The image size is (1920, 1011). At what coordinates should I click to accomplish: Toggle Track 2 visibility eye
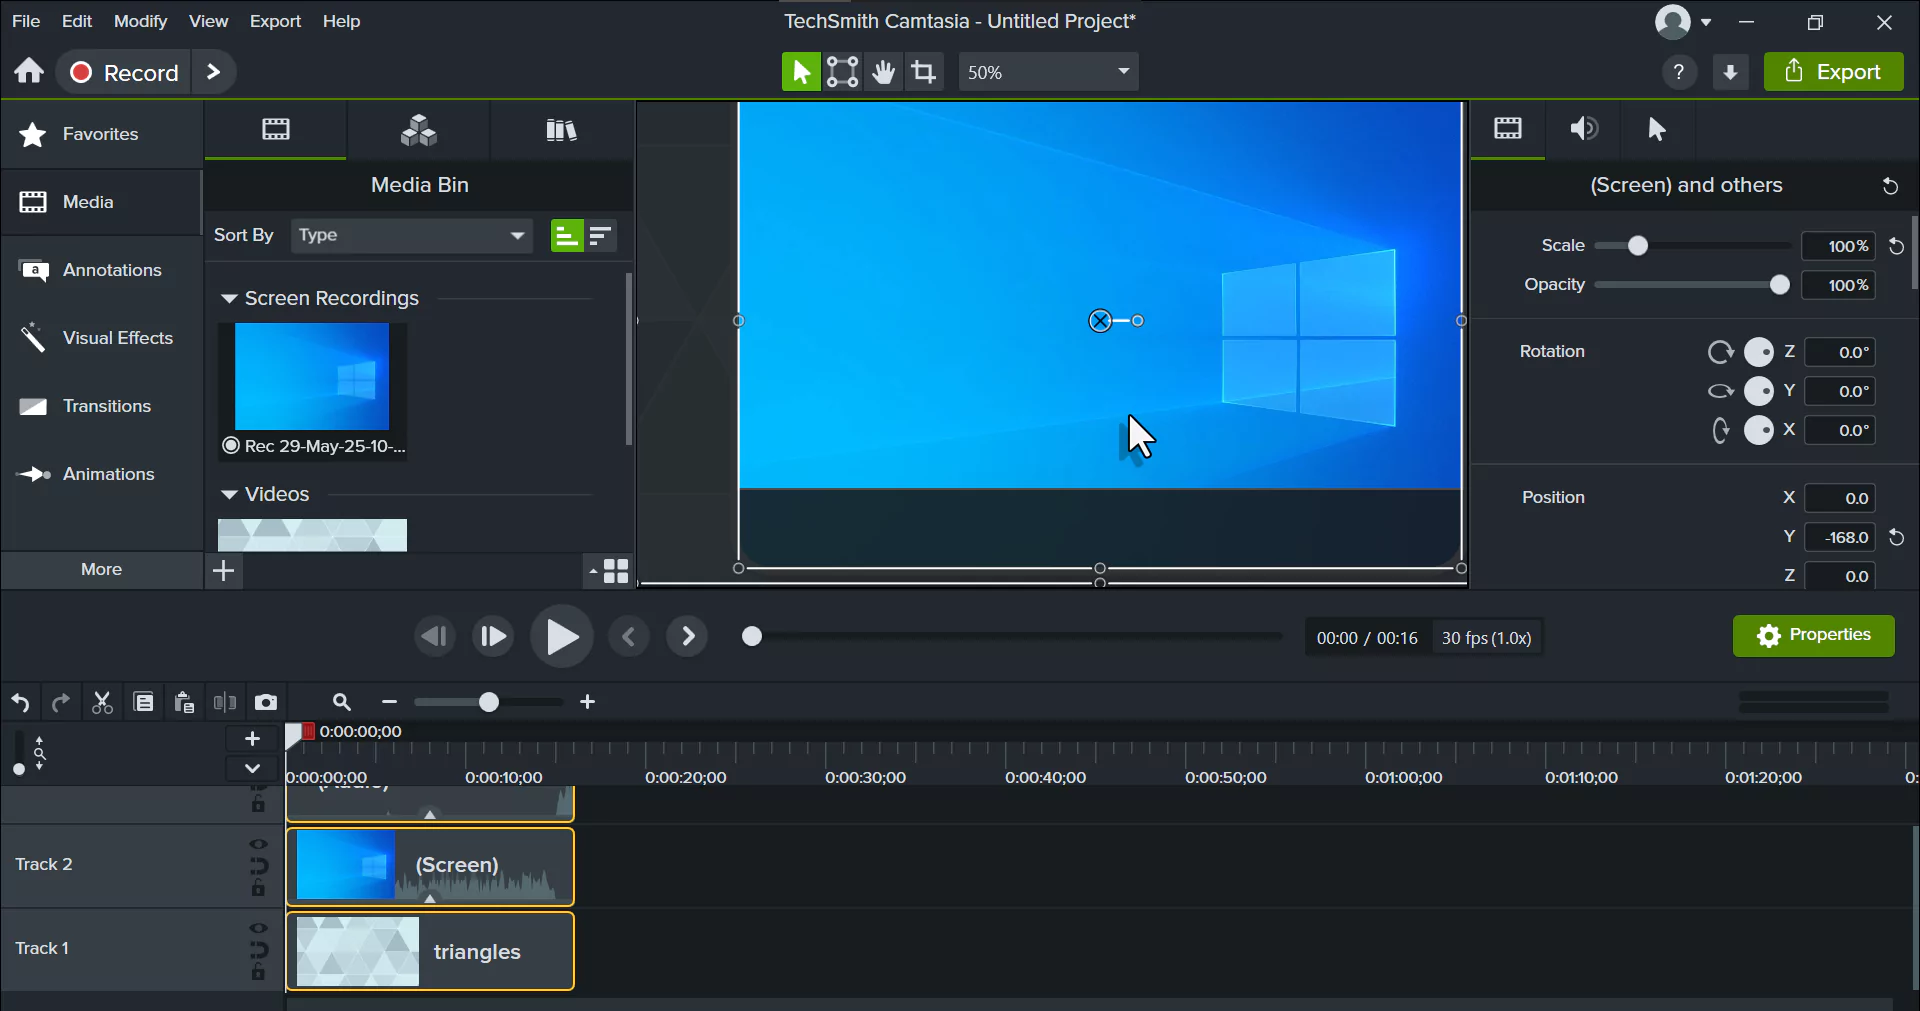(259, 844)
